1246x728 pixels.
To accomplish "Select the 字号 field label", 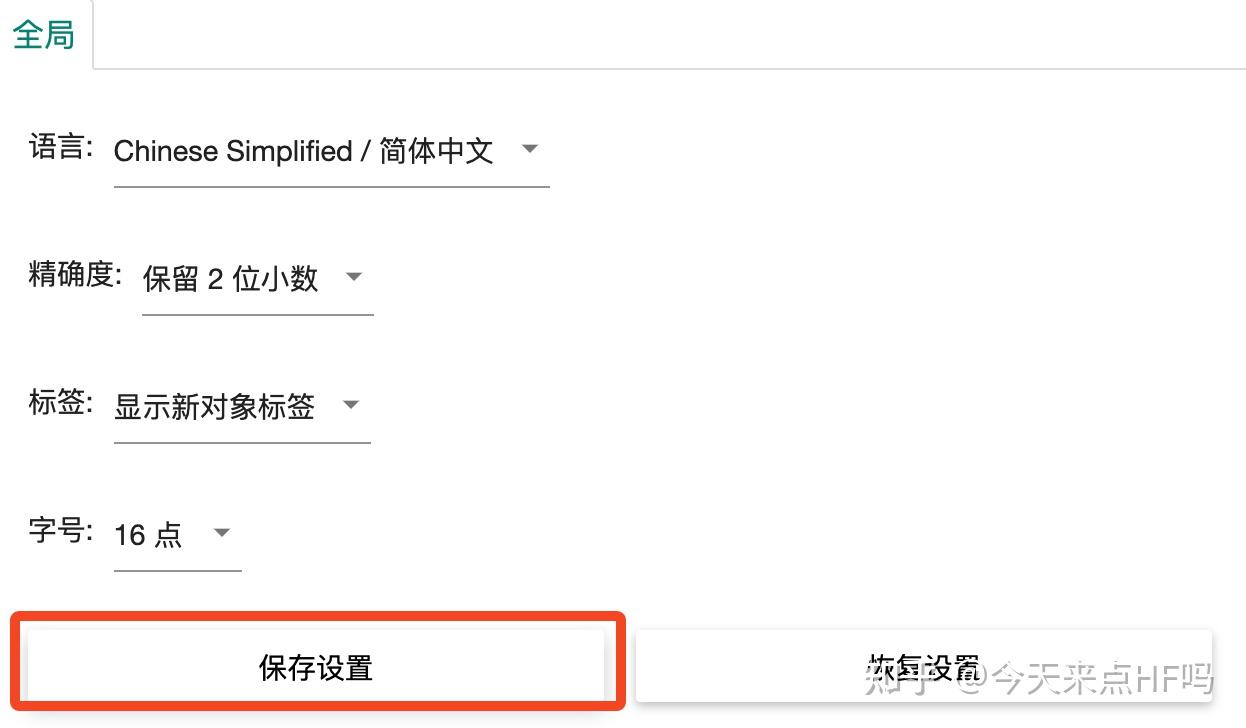I will pos(61,531).
